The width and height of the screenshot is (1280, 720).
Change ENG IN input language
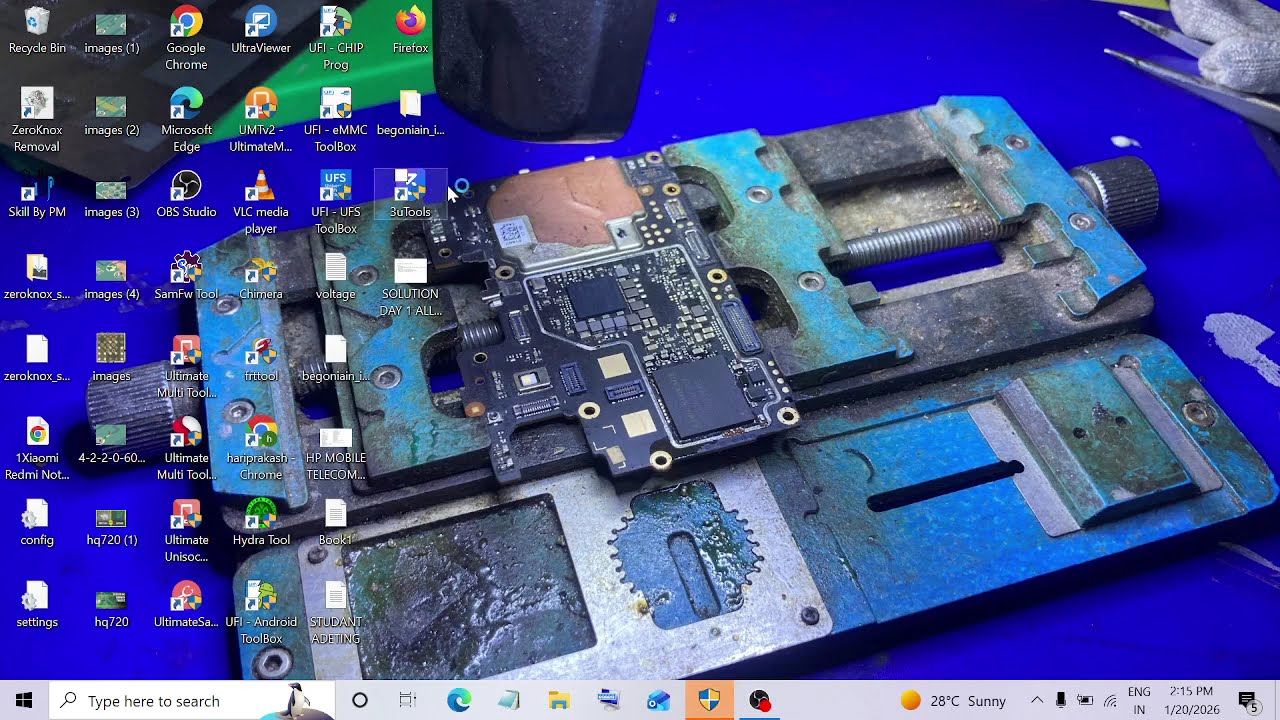point(1139,700)
